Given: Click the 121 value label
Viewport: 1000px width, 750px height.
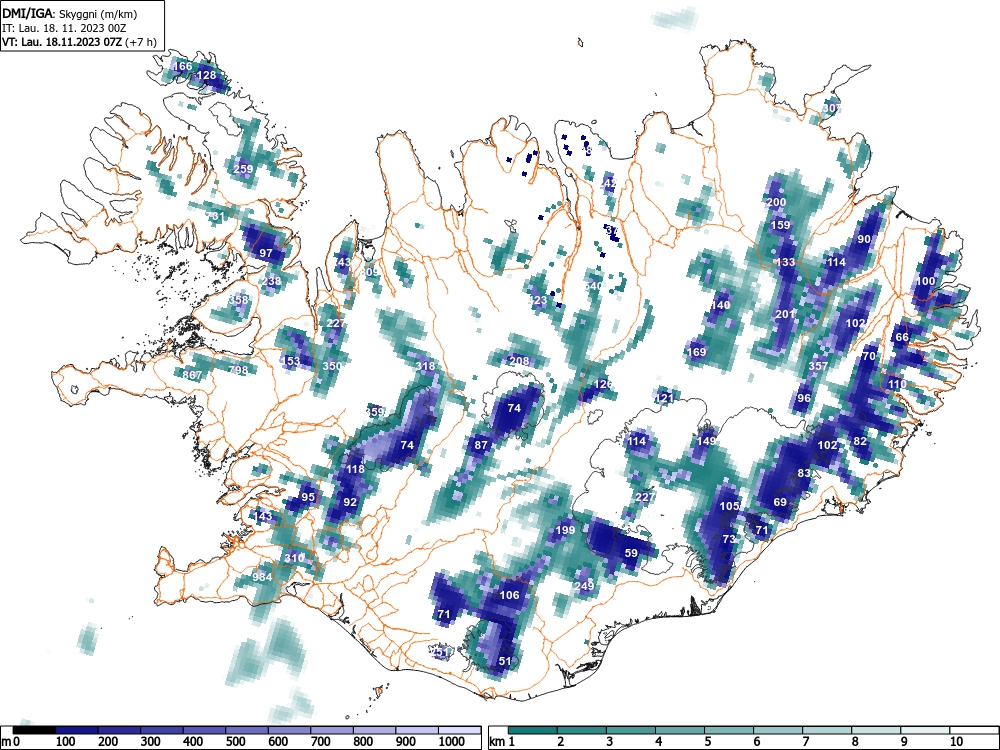Looking at the screenshot, I should tap(664, 398).
